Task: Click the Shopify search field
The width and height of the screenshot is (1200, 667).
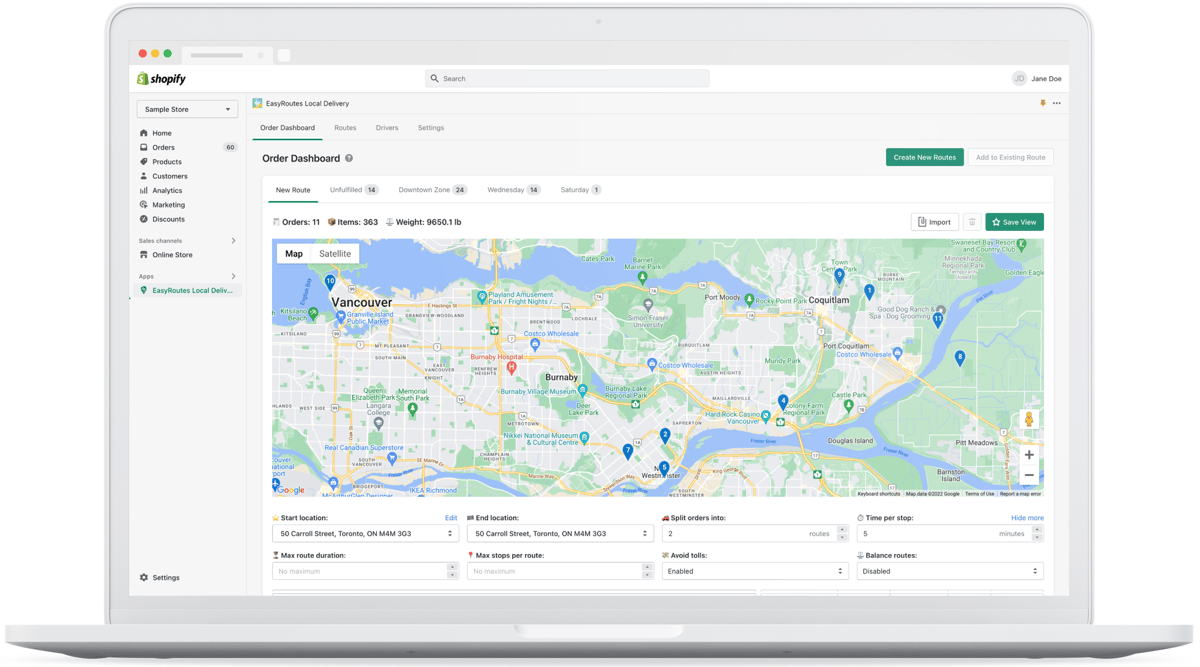Action: (567, 78)
